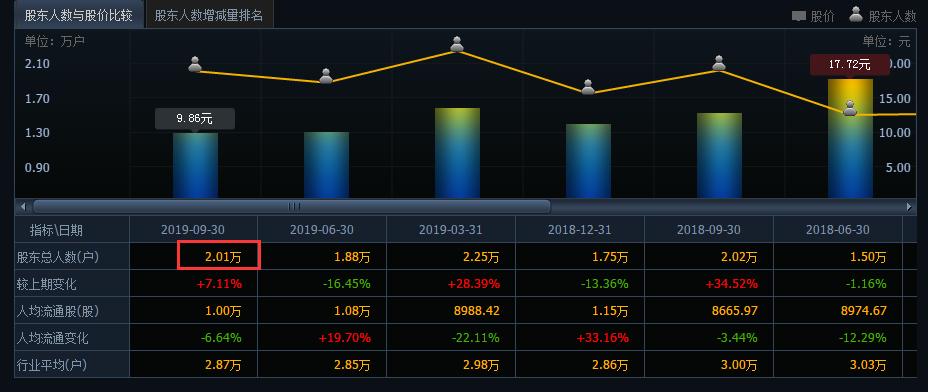Select the shareholder marker with the 9.86元 label
Viewport: 928px width, 392px height.
pos(195,64)
